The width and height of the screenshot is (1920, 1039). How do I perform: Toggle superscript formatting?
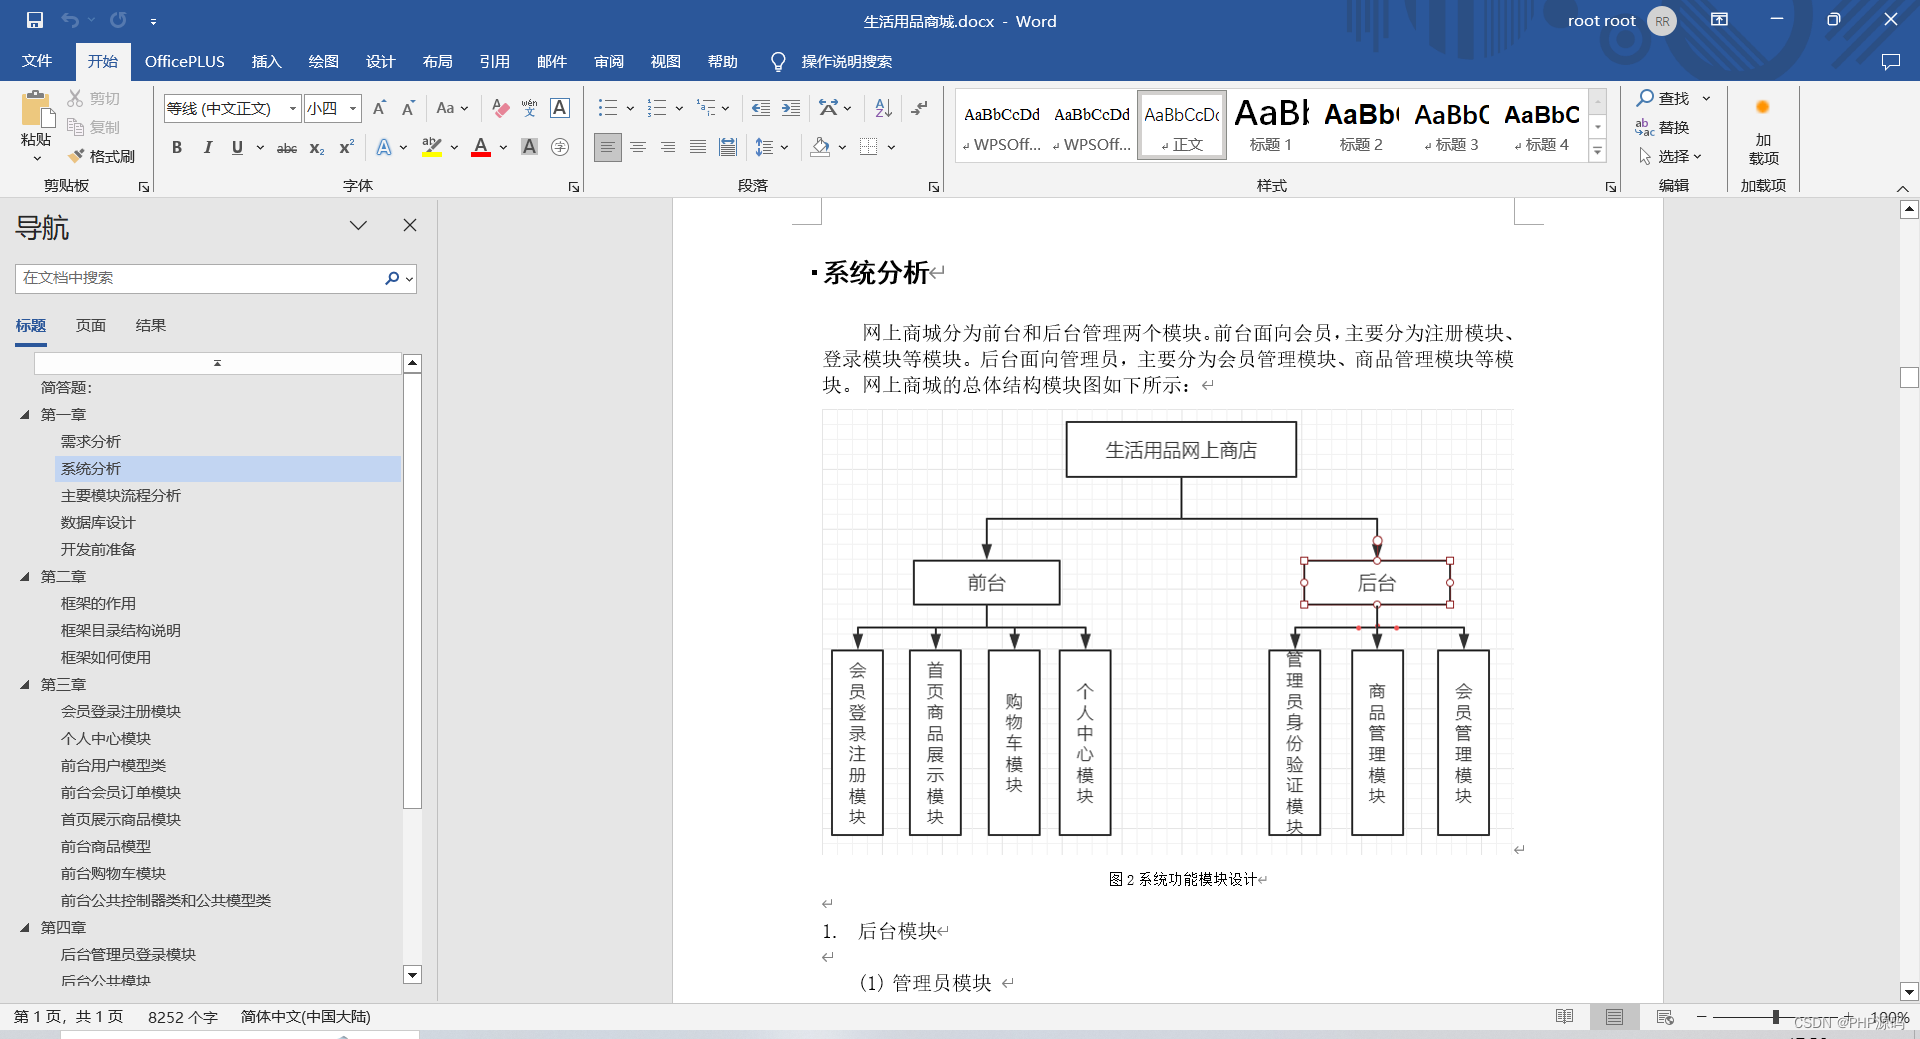tap(347, 147)
